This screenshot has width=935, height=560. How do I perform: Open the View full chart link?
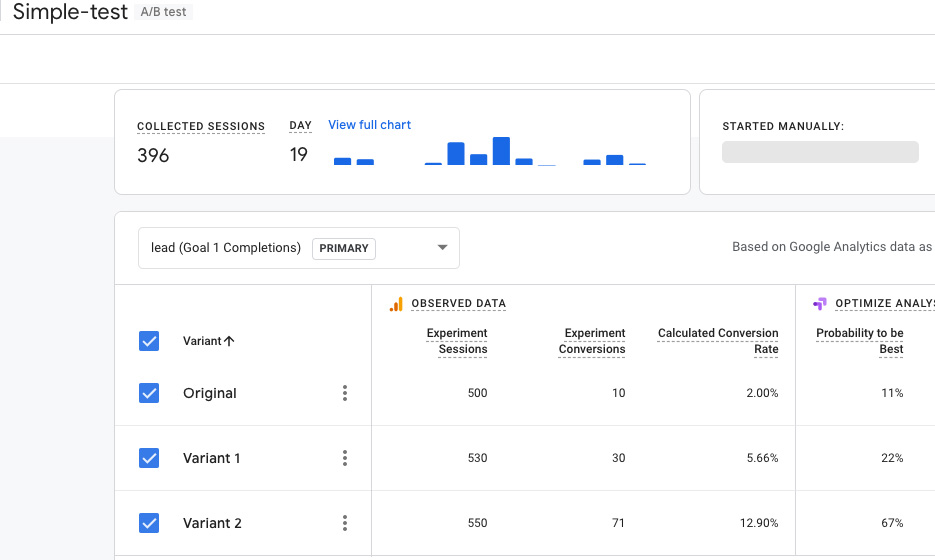click(x=369, y=125)
